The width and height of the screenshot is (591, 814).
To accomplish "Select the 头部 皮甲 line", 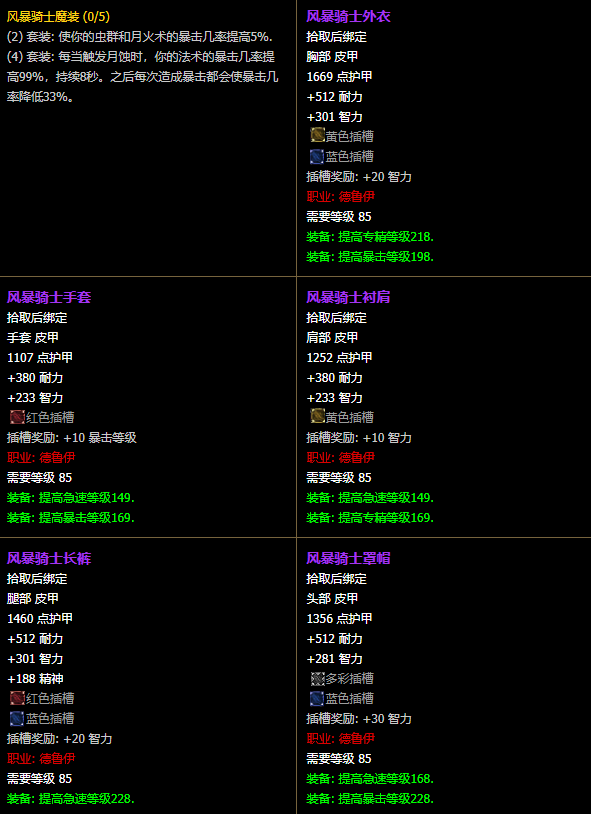I will tap(332, 598).
